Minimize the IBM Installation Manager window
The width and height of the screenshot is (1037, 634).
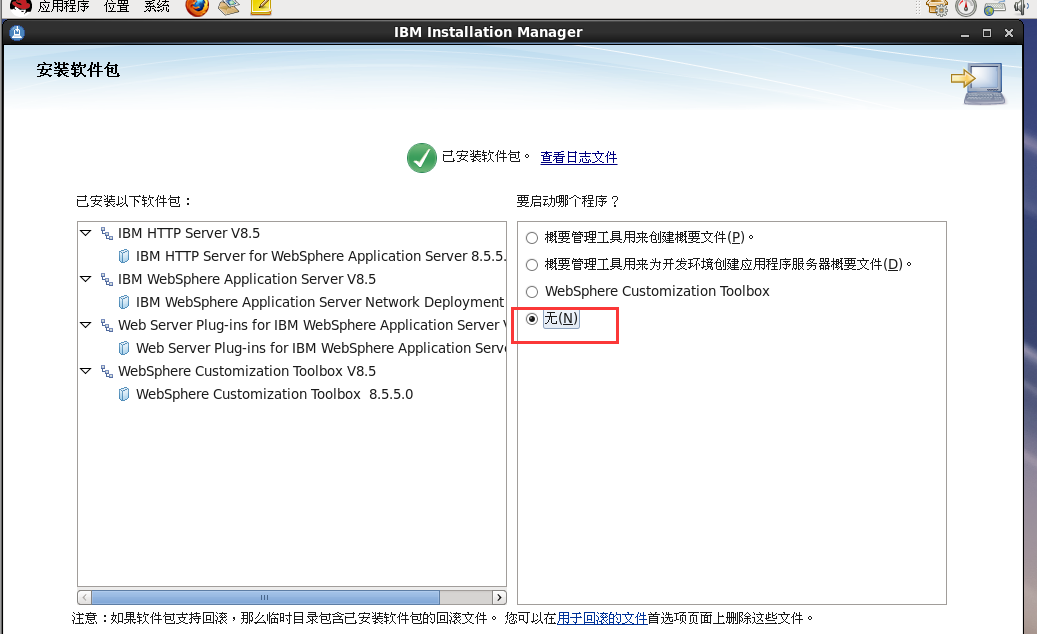[x=965, y=33]
